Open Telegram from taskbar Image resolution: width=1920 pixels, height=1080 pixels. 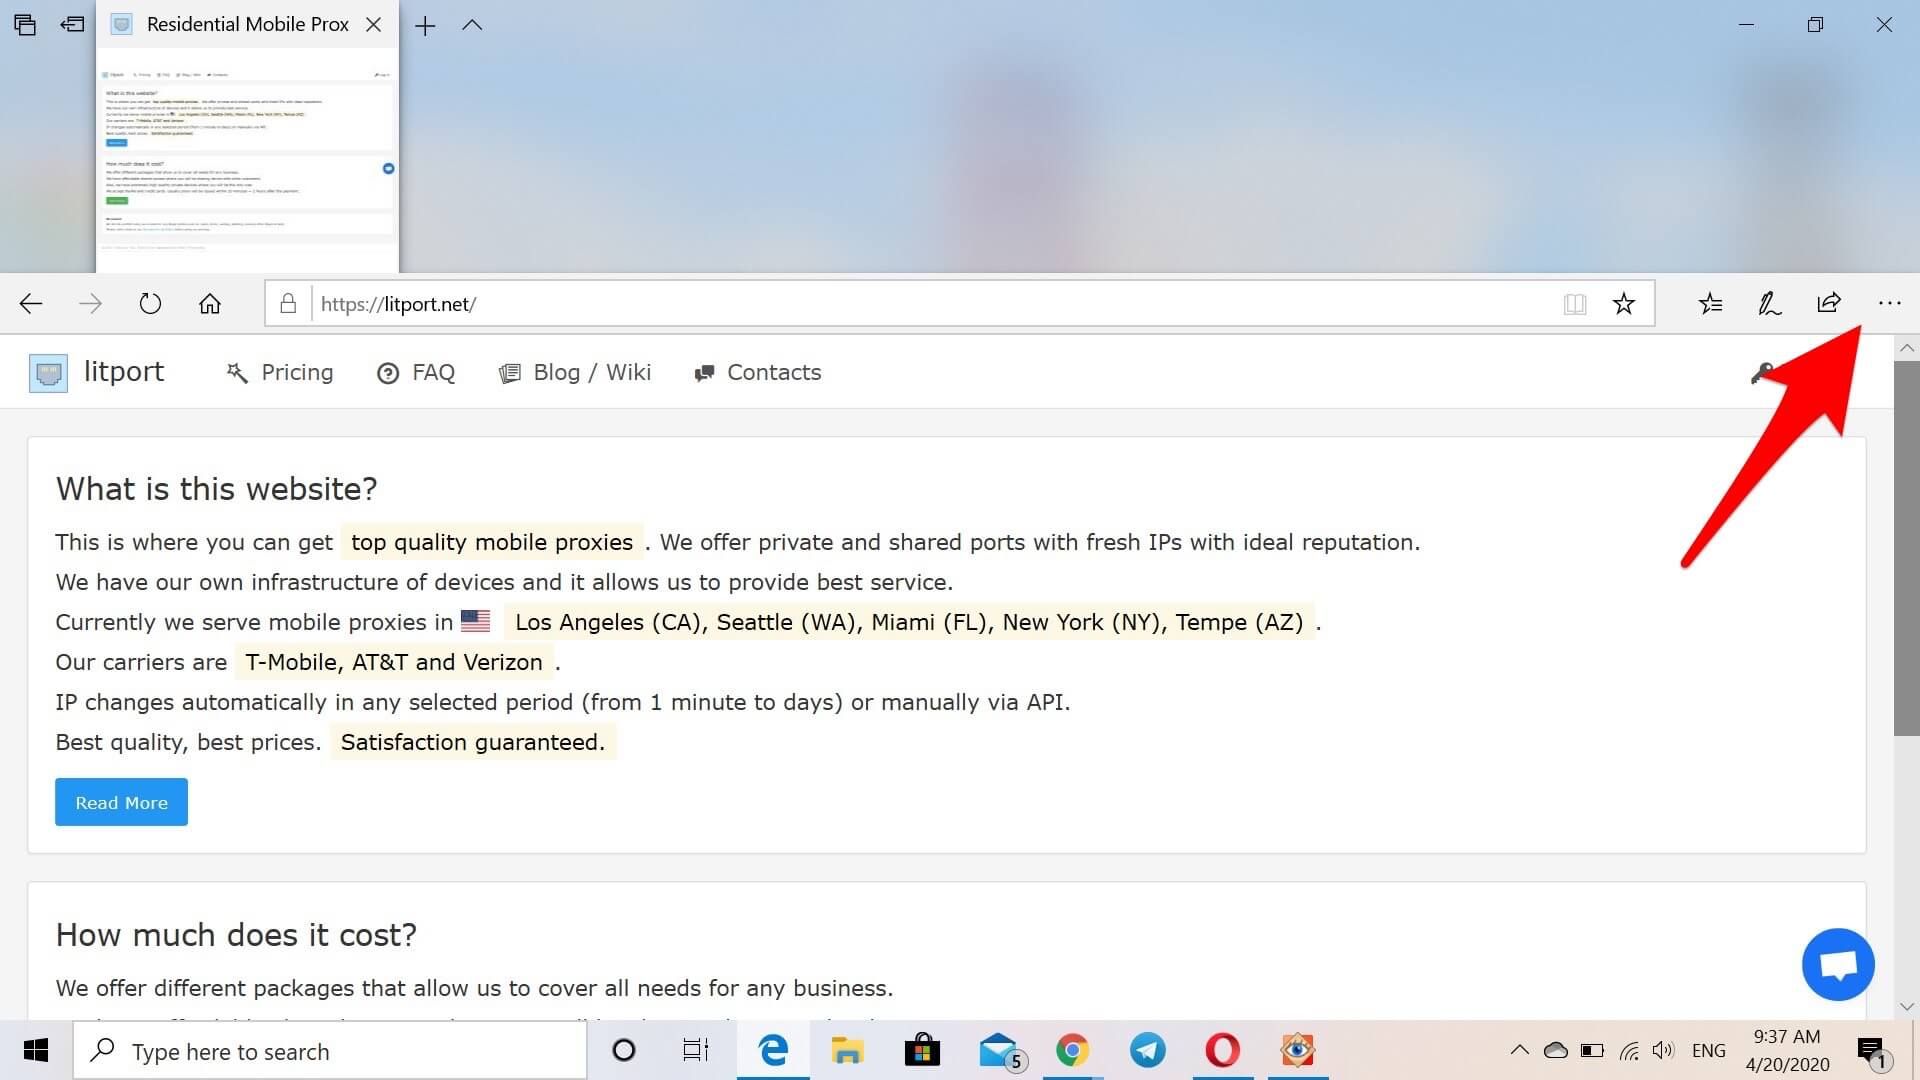tap(1147, 1050)
